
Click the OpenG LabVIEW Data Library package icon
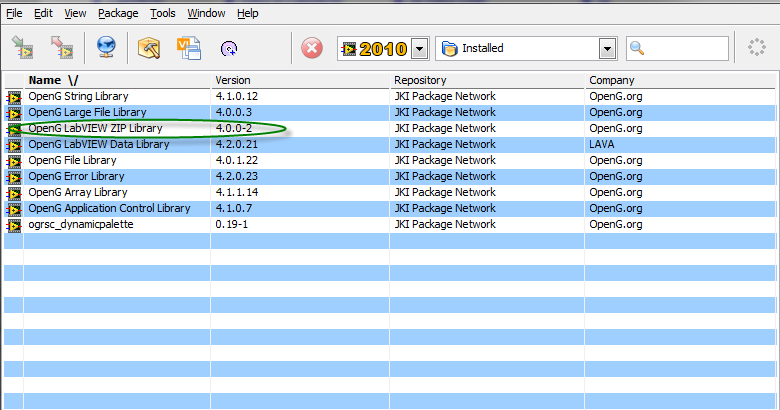point(14,145)
